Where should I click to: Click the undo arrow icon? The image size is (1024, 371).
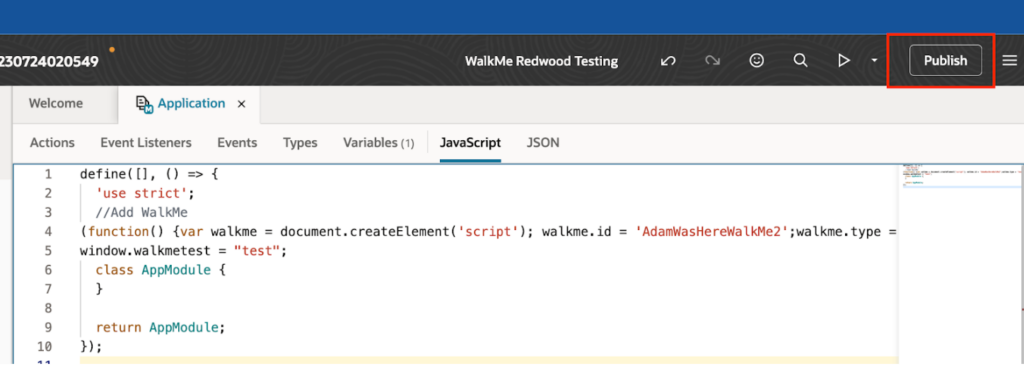point(667,61)
